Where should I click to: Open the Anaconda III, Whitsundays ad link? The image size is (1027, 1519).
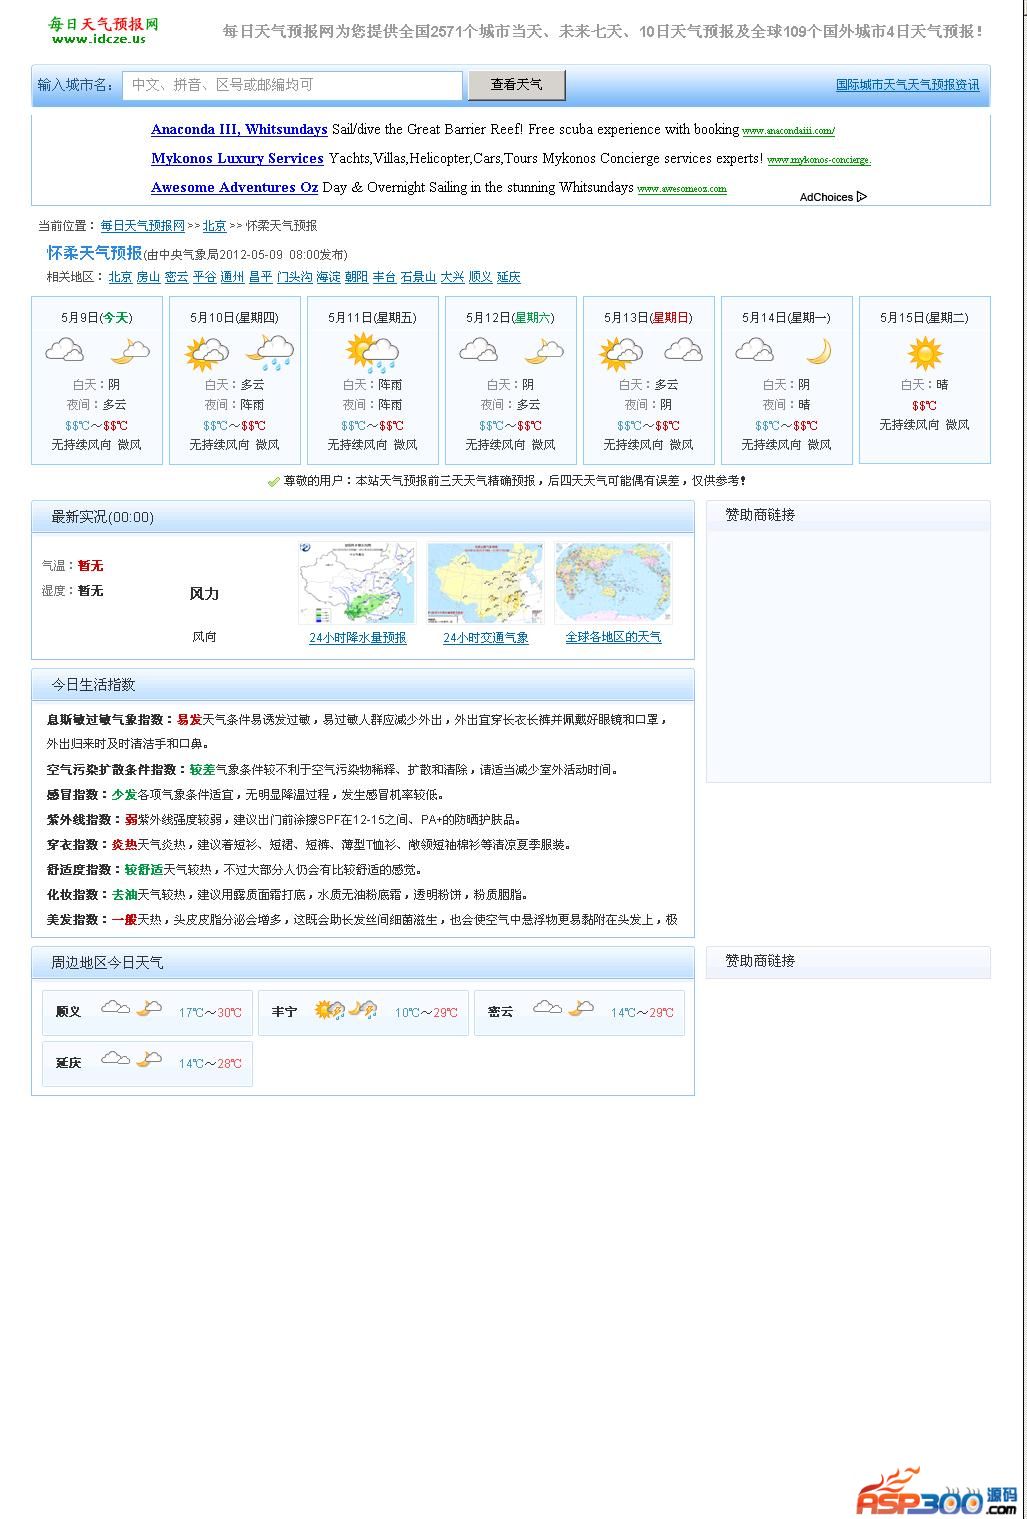click(239, 129)
